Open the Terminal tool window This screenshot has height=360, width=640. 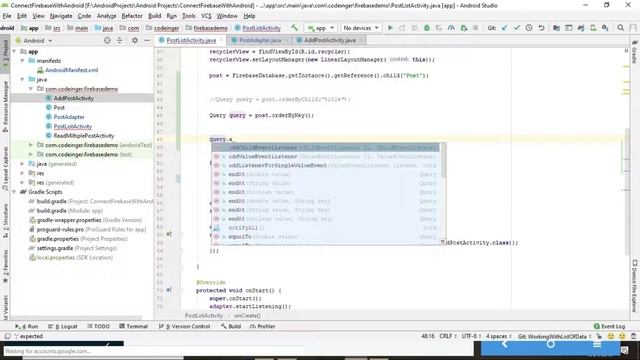(133, 327)
